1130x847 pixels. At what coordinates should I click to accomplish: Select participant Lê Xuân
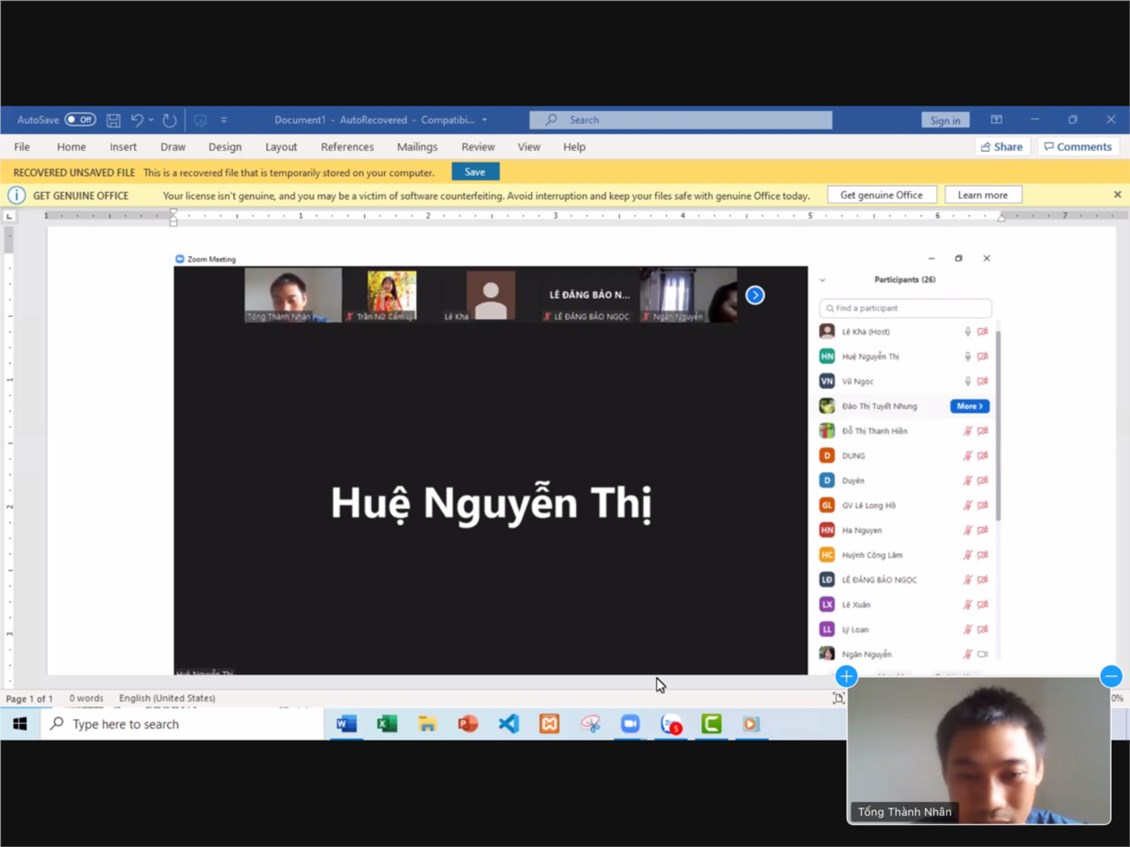[905, 604]
